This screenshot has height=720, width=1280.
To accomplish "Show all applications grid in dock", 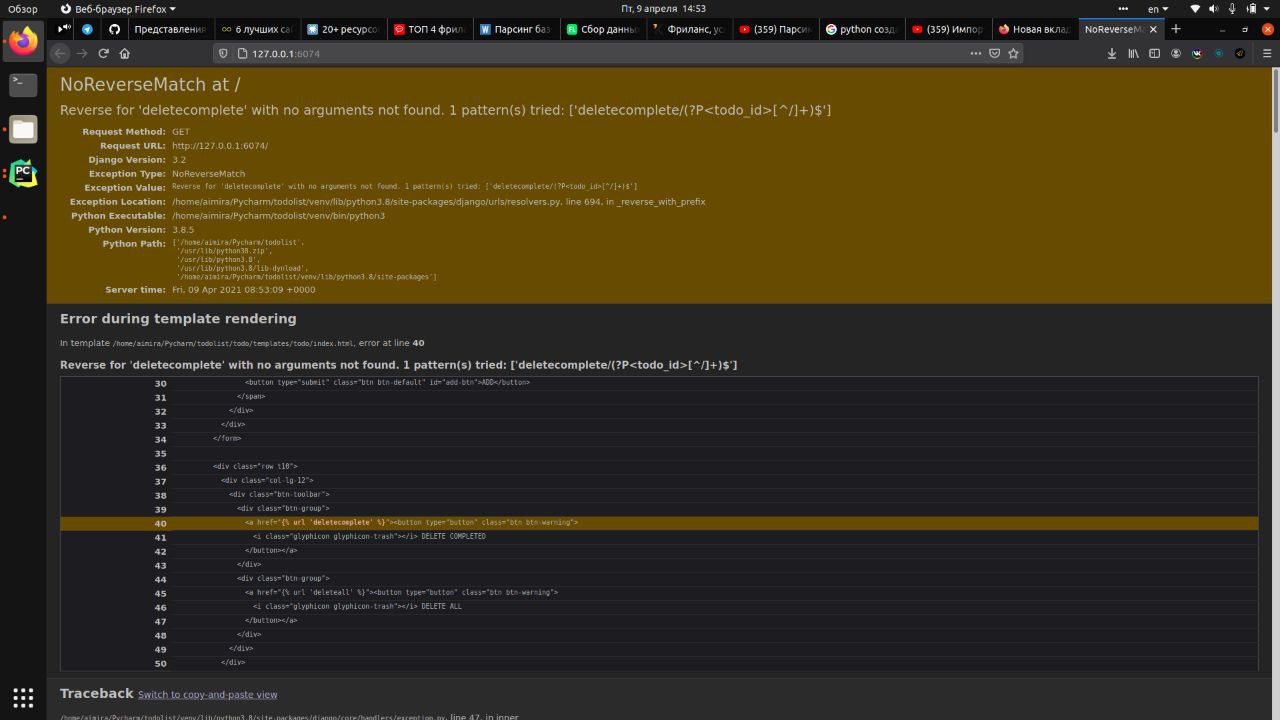I will pos(23,697).
